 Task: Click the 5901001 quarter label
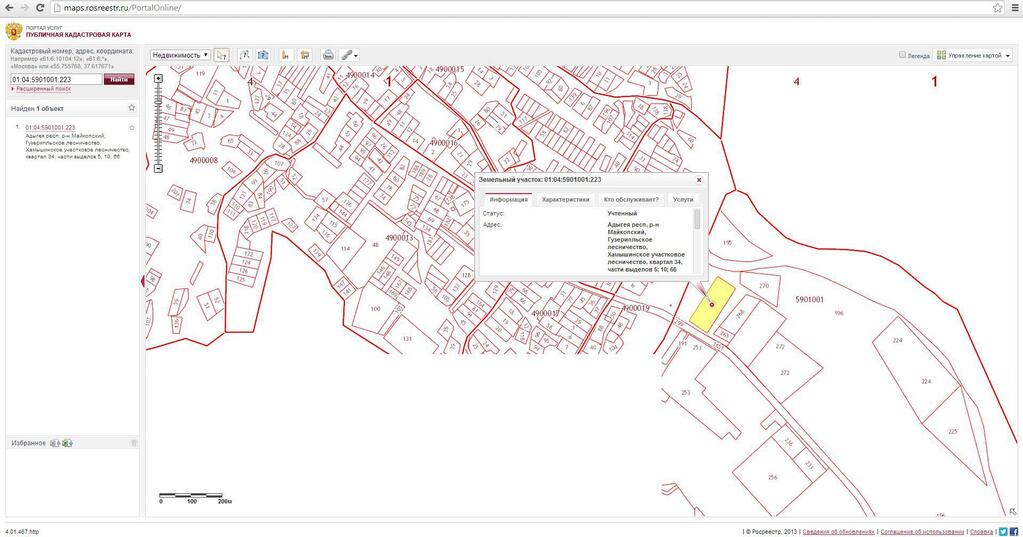809,299
